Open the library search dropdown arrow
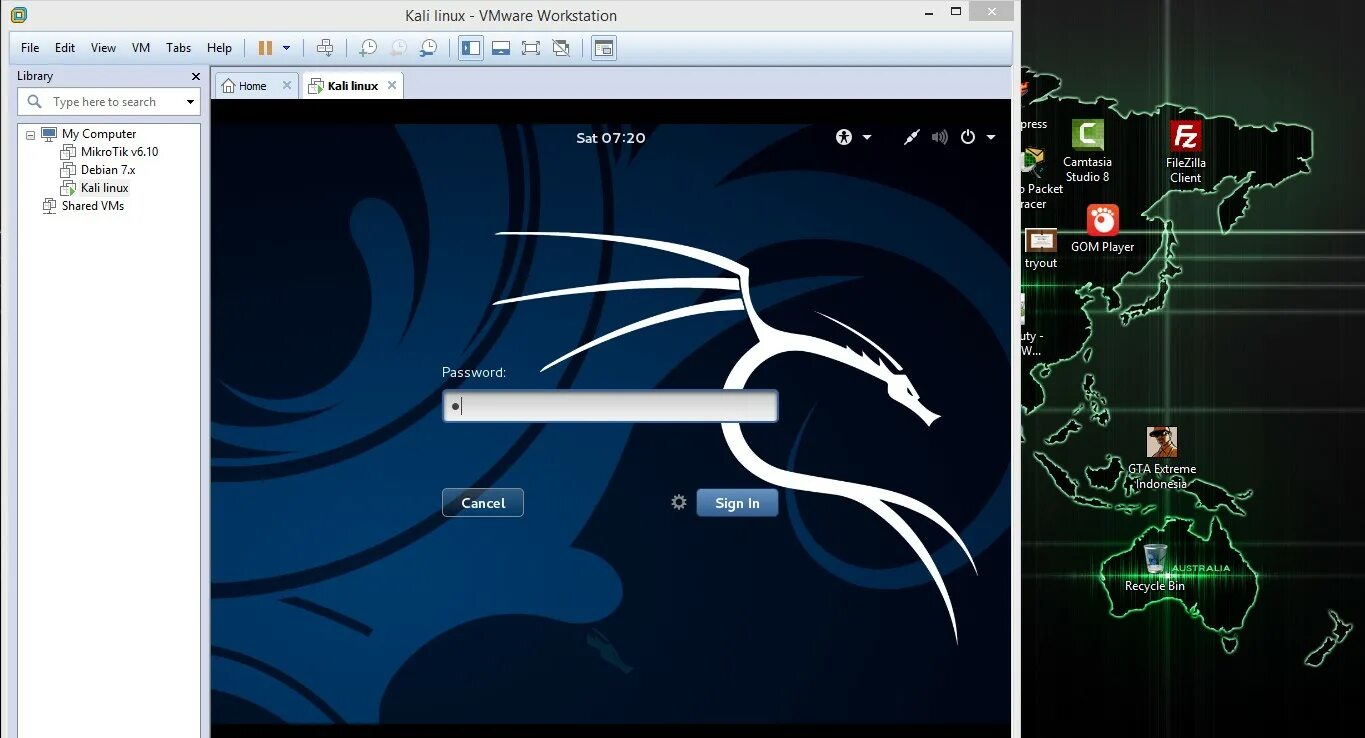The width and height of the screenshot is (1365, 738). (x=190, y=102)
